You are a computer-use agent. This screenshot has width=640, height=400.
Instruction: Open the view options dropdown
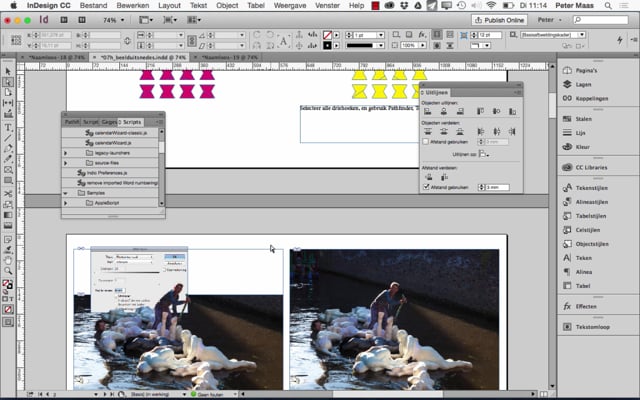(x=146, y=20)
